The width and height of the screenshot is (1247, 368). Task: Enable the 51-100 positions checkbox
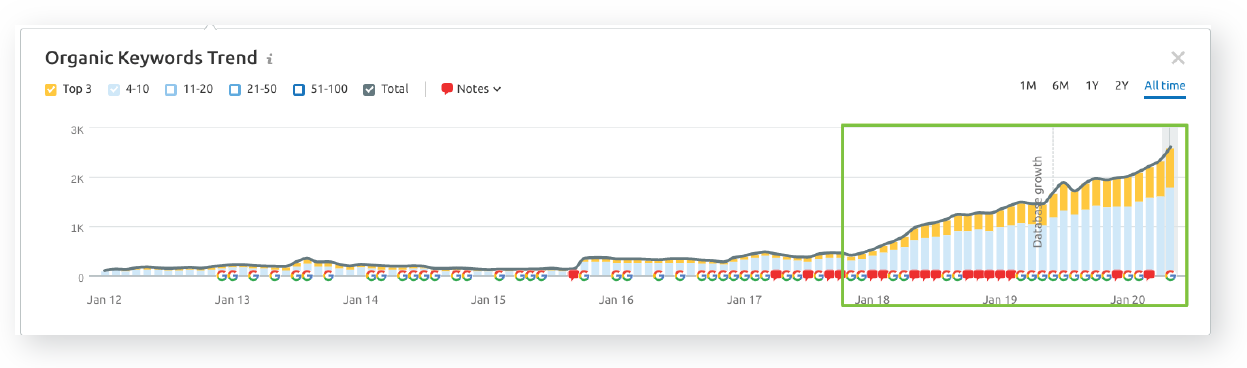pyautogui.click(x=299, y=89)
